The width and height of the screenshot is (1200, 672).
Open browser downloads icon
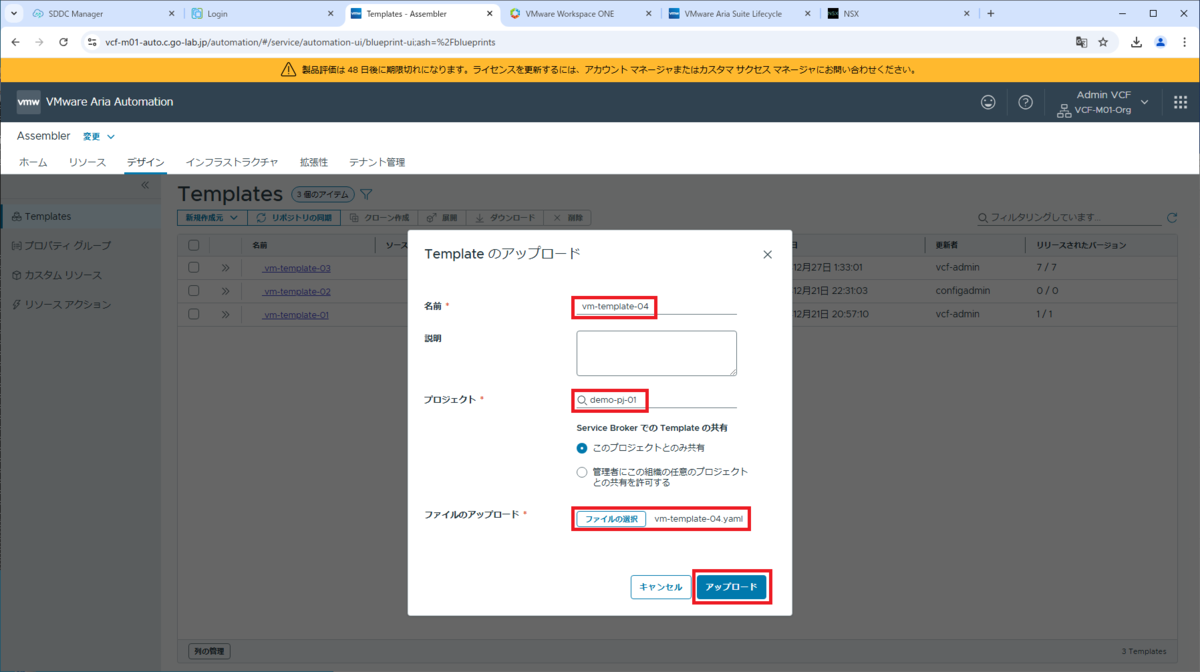pyautogui.click(x=1137, y=43)
